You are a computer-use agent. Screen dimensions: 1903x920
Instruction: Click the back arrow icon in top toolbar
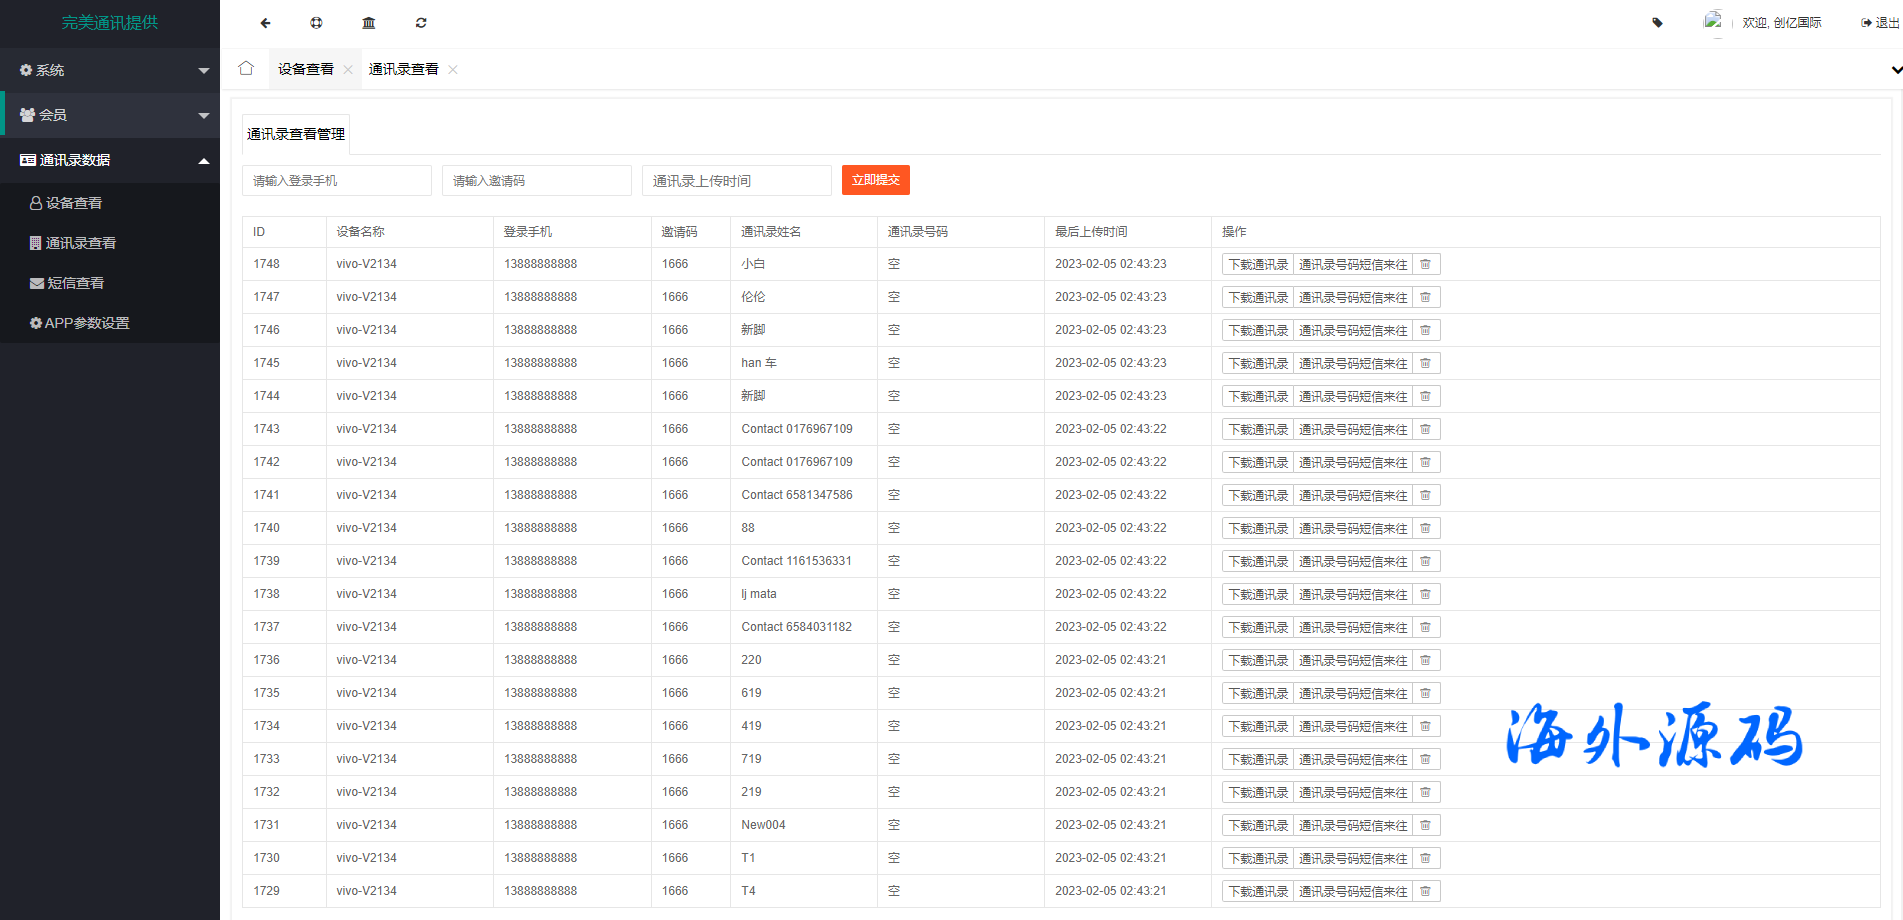tap(265, 23)
